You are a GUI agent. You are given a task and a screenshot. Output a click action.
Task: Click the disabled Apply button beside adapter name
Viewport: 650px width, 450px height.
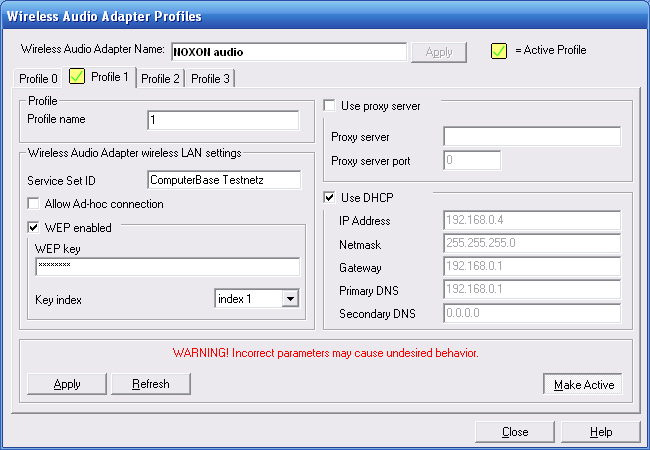pos(439,52)
